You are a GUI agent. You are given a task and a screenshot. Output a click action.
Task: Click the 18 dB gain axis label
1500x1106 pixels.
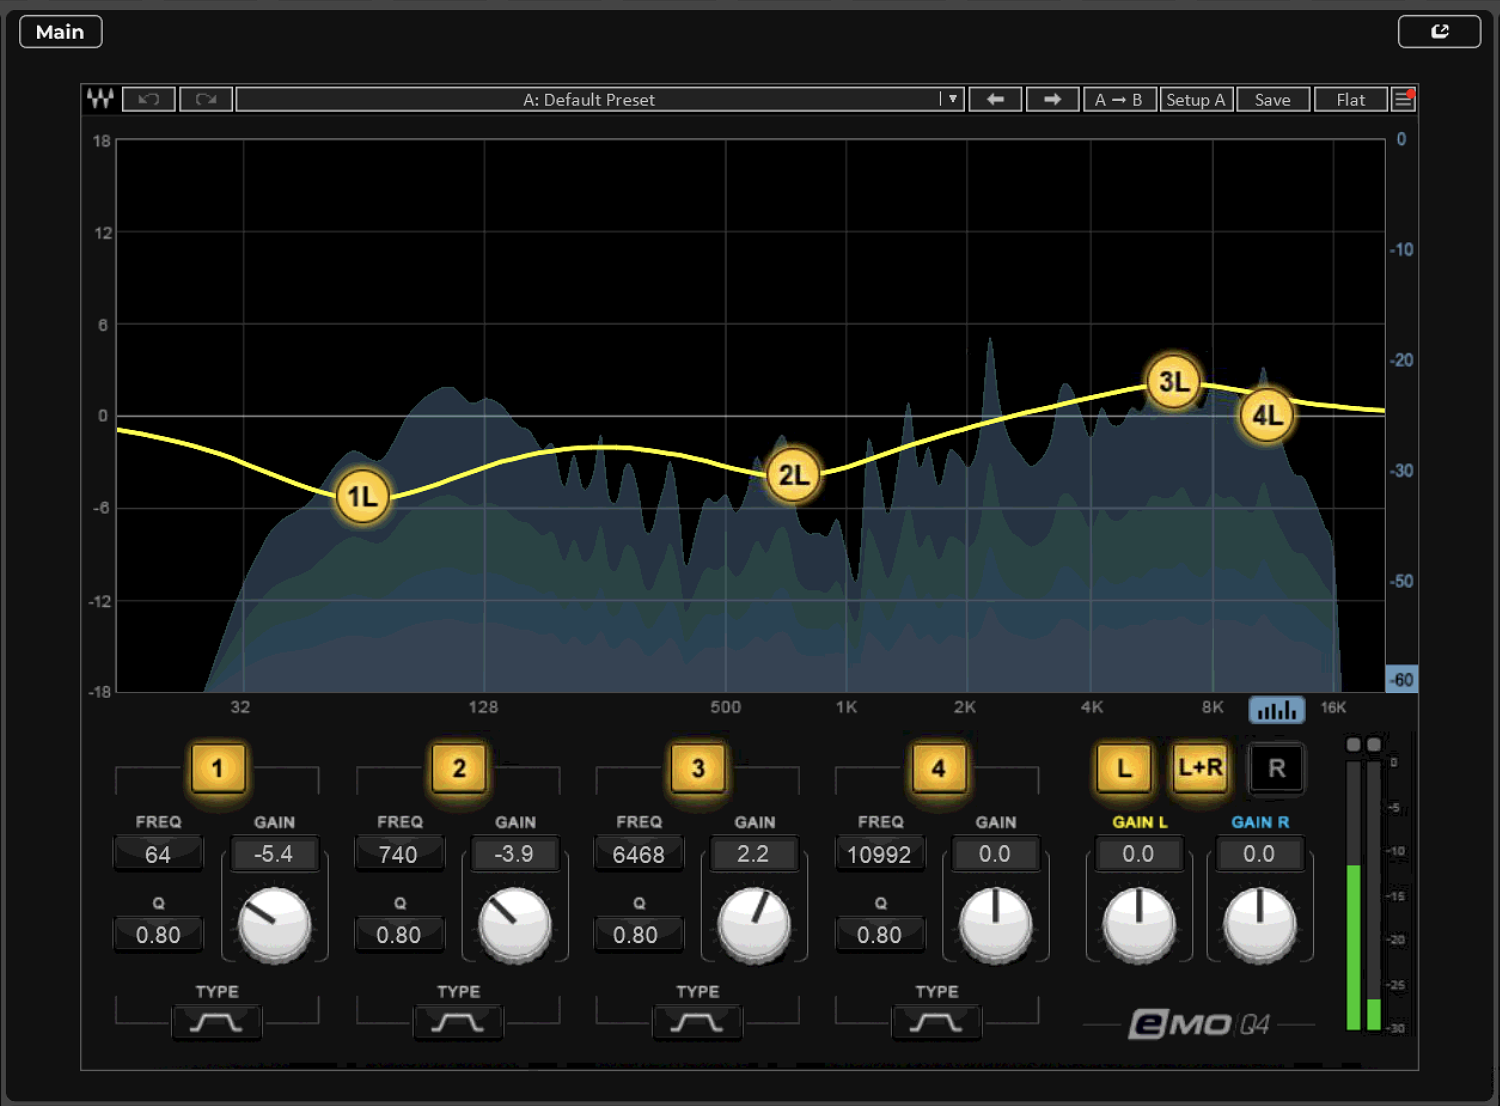102,141
